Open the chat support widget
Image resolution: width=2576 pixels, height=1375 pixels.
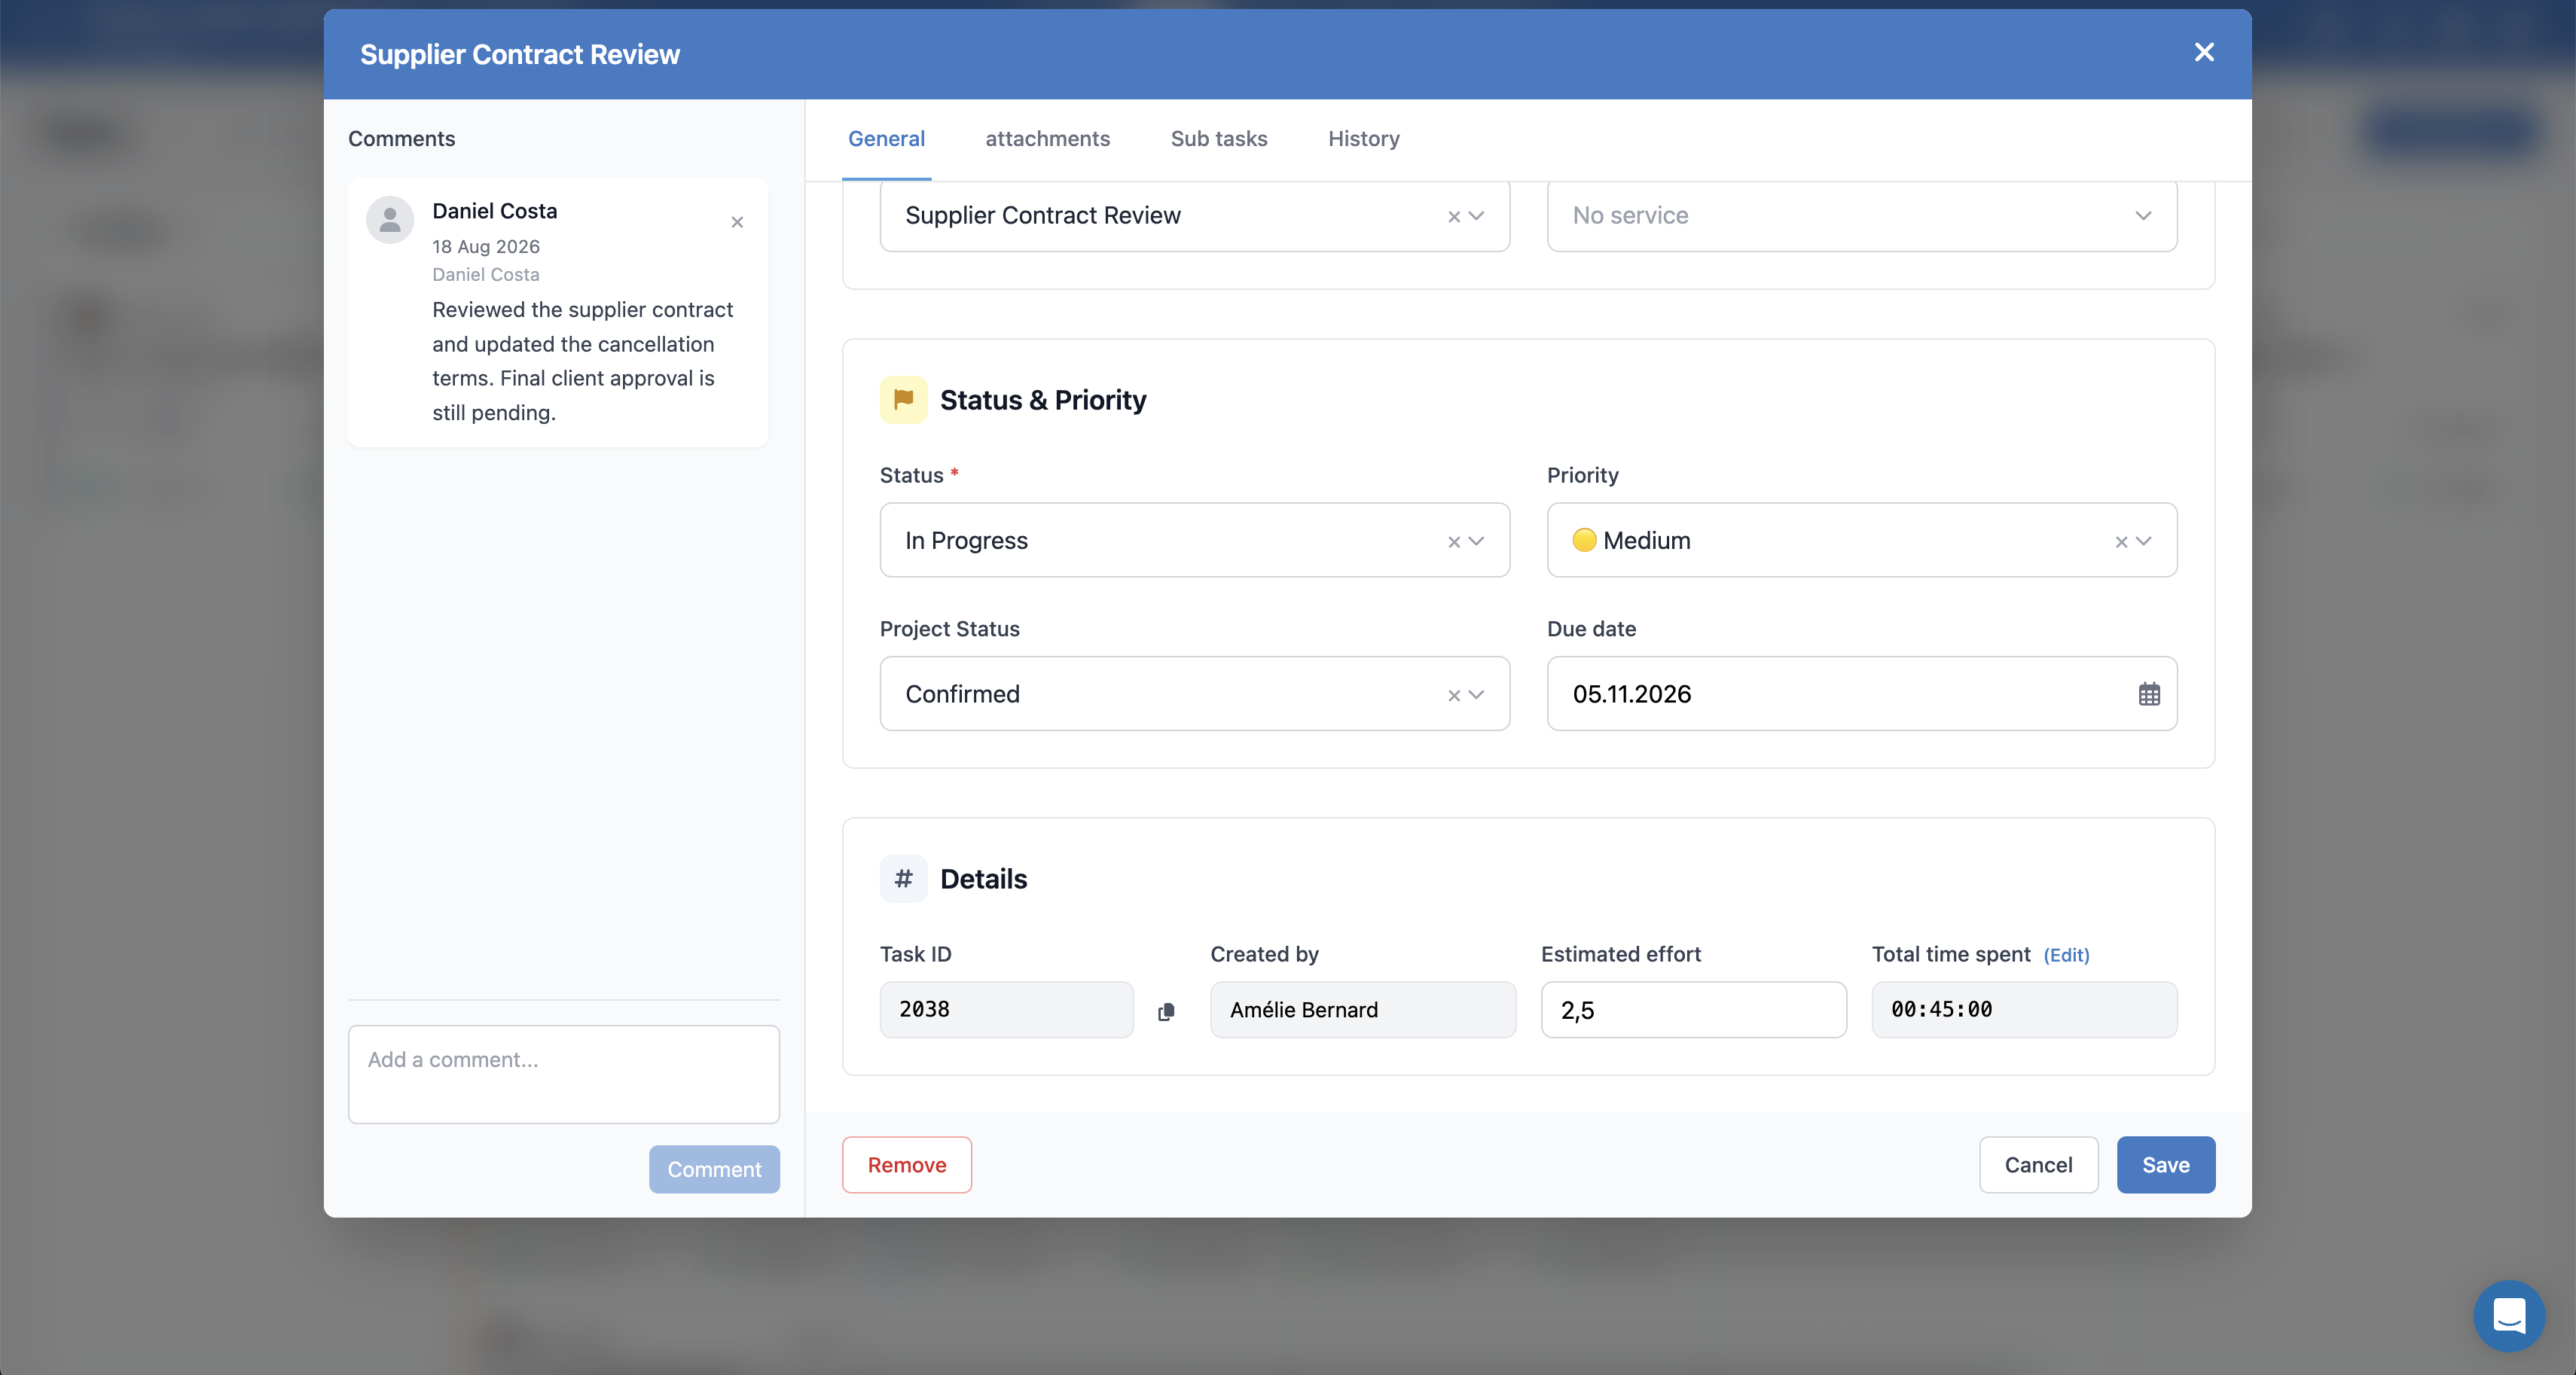pyautogui.click(x=2509, y=1315)
